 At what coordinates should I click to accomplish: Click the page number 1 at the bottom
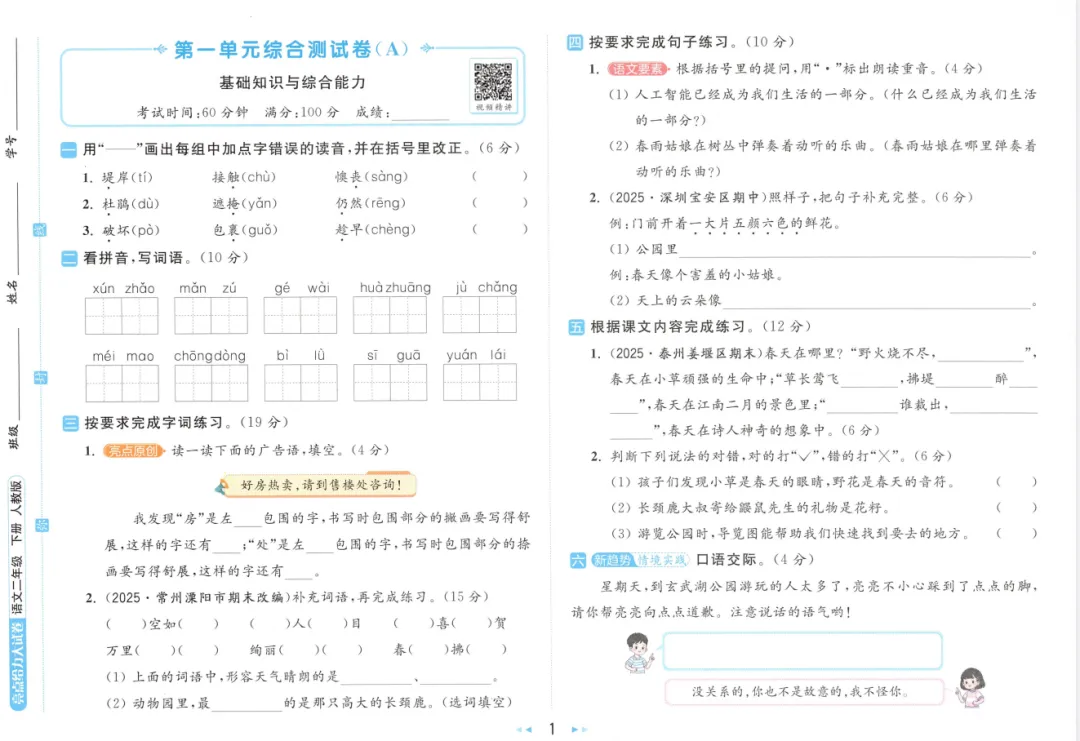click(552, 729)
